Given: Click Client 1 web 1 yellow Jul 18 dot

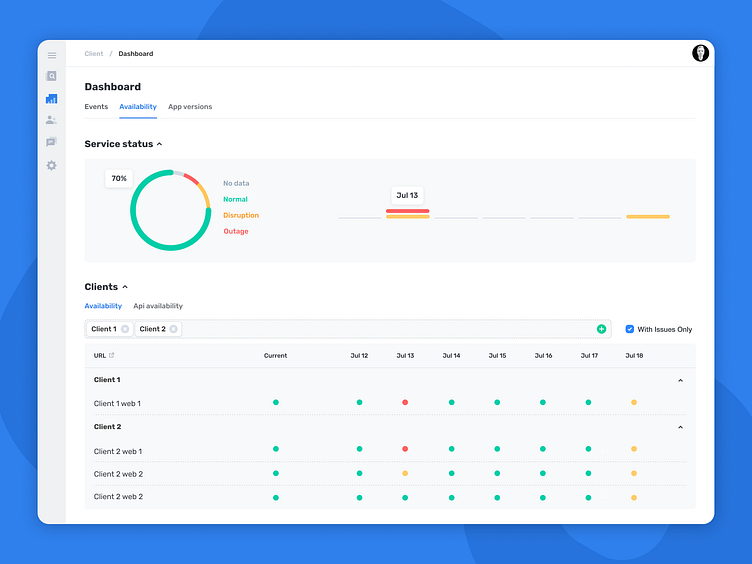Looking at the screenshot, I should [x=634, y=402].
